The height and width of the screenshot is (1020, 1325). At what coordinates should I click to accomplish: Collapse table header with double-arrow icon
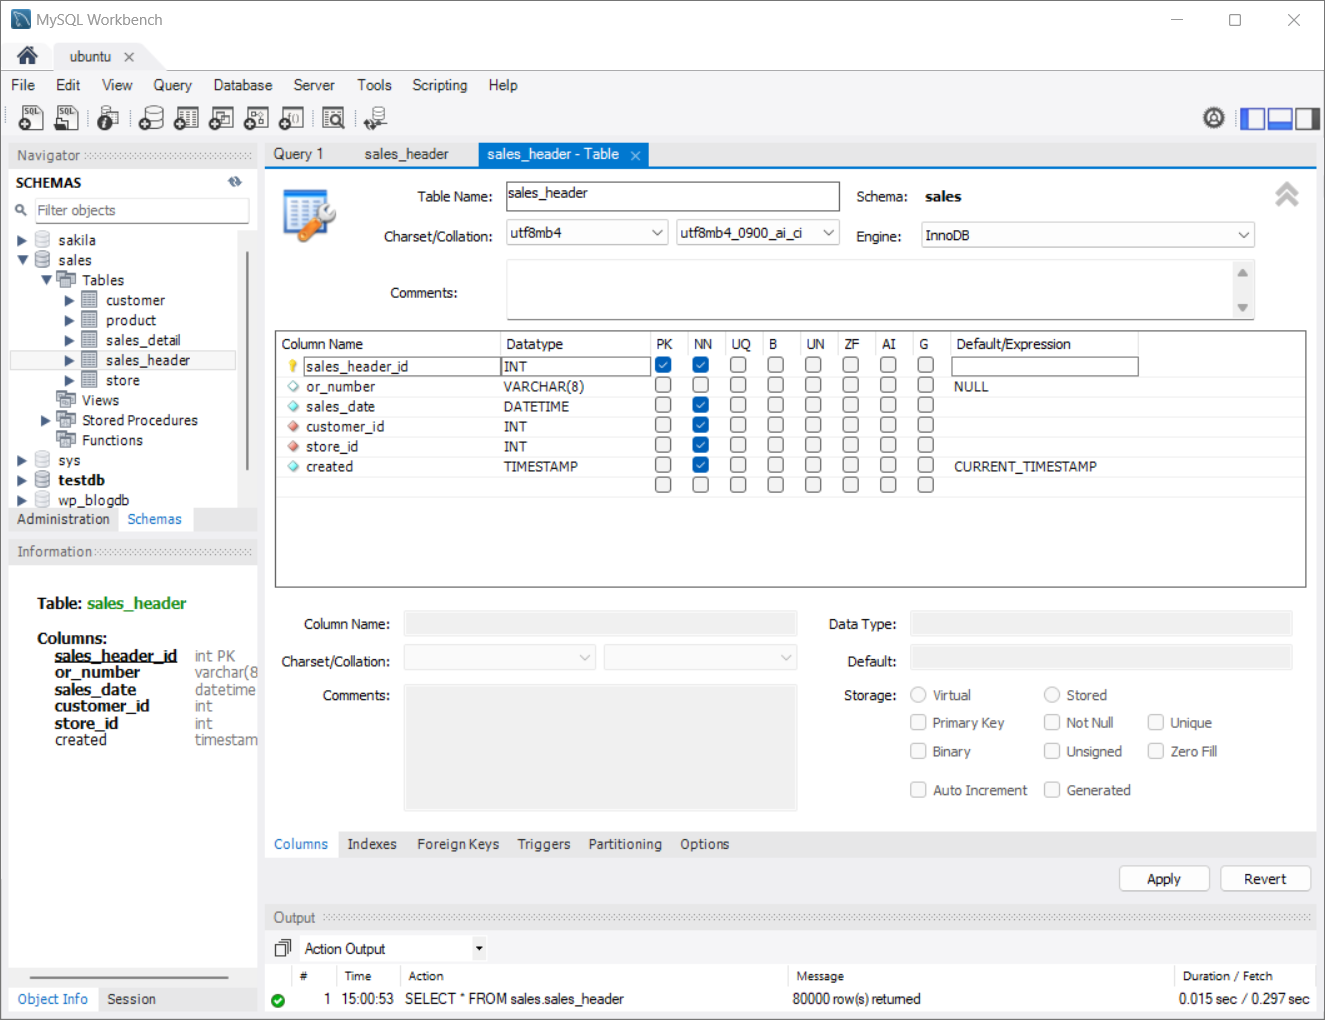pyautogui.click(x=1287, y=195)
